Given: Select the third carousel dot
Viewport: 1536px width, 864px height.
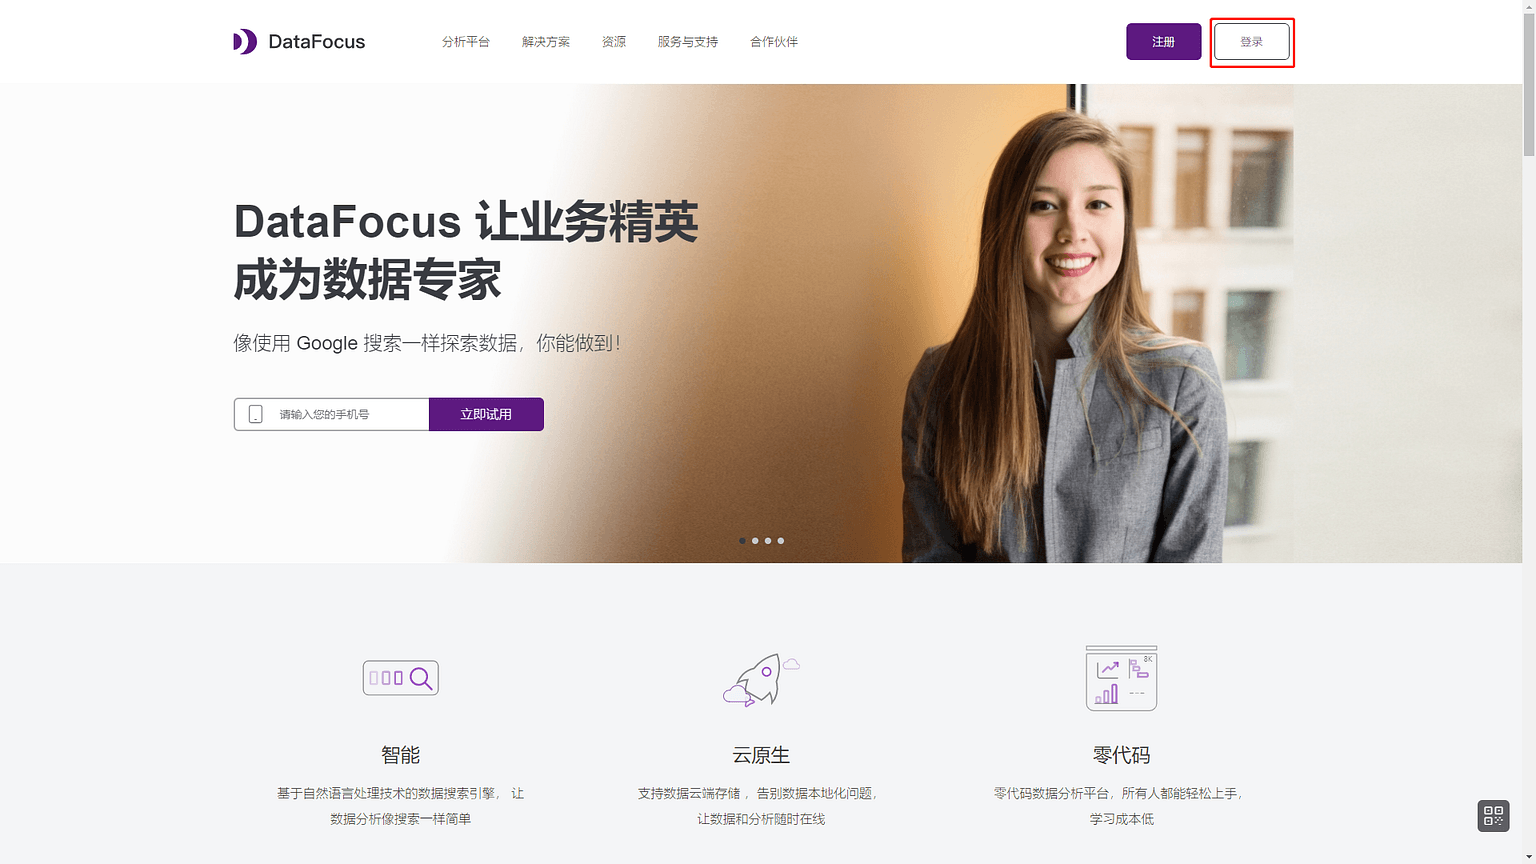Looking at the screenshot, I should click(x=768, y=541).
